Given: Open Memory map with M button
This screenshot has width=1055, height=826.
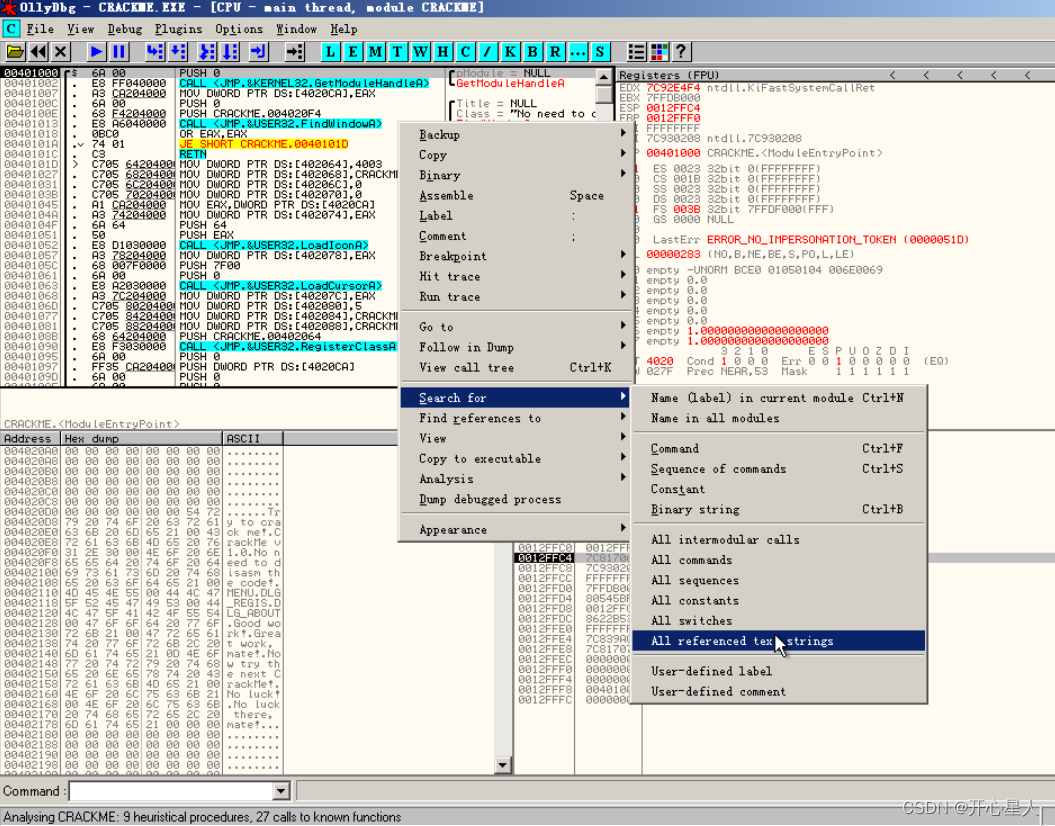Looking at the screenshot, I should pyautogui.click(x=375, y=52).
